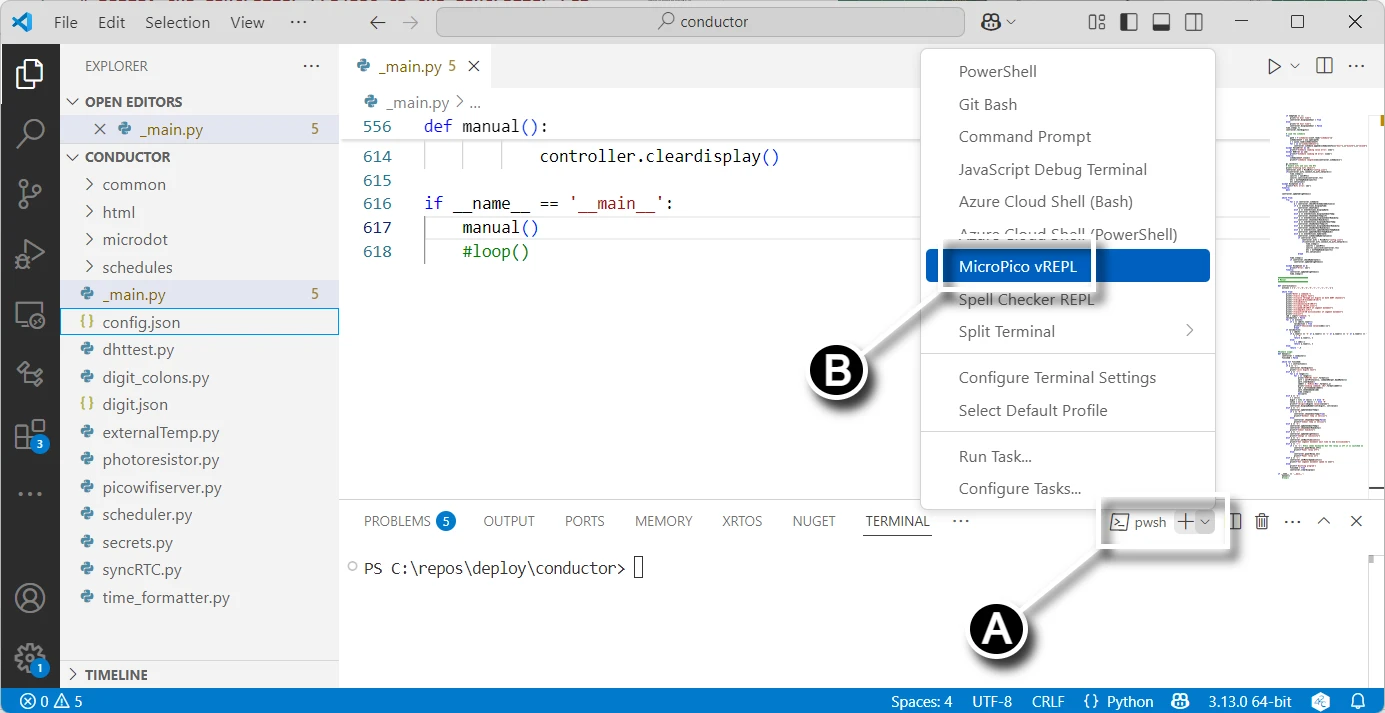Open scheduler.py file
Image resolution: width=1385 pixels, height=713 pixels.
(200, 515)
